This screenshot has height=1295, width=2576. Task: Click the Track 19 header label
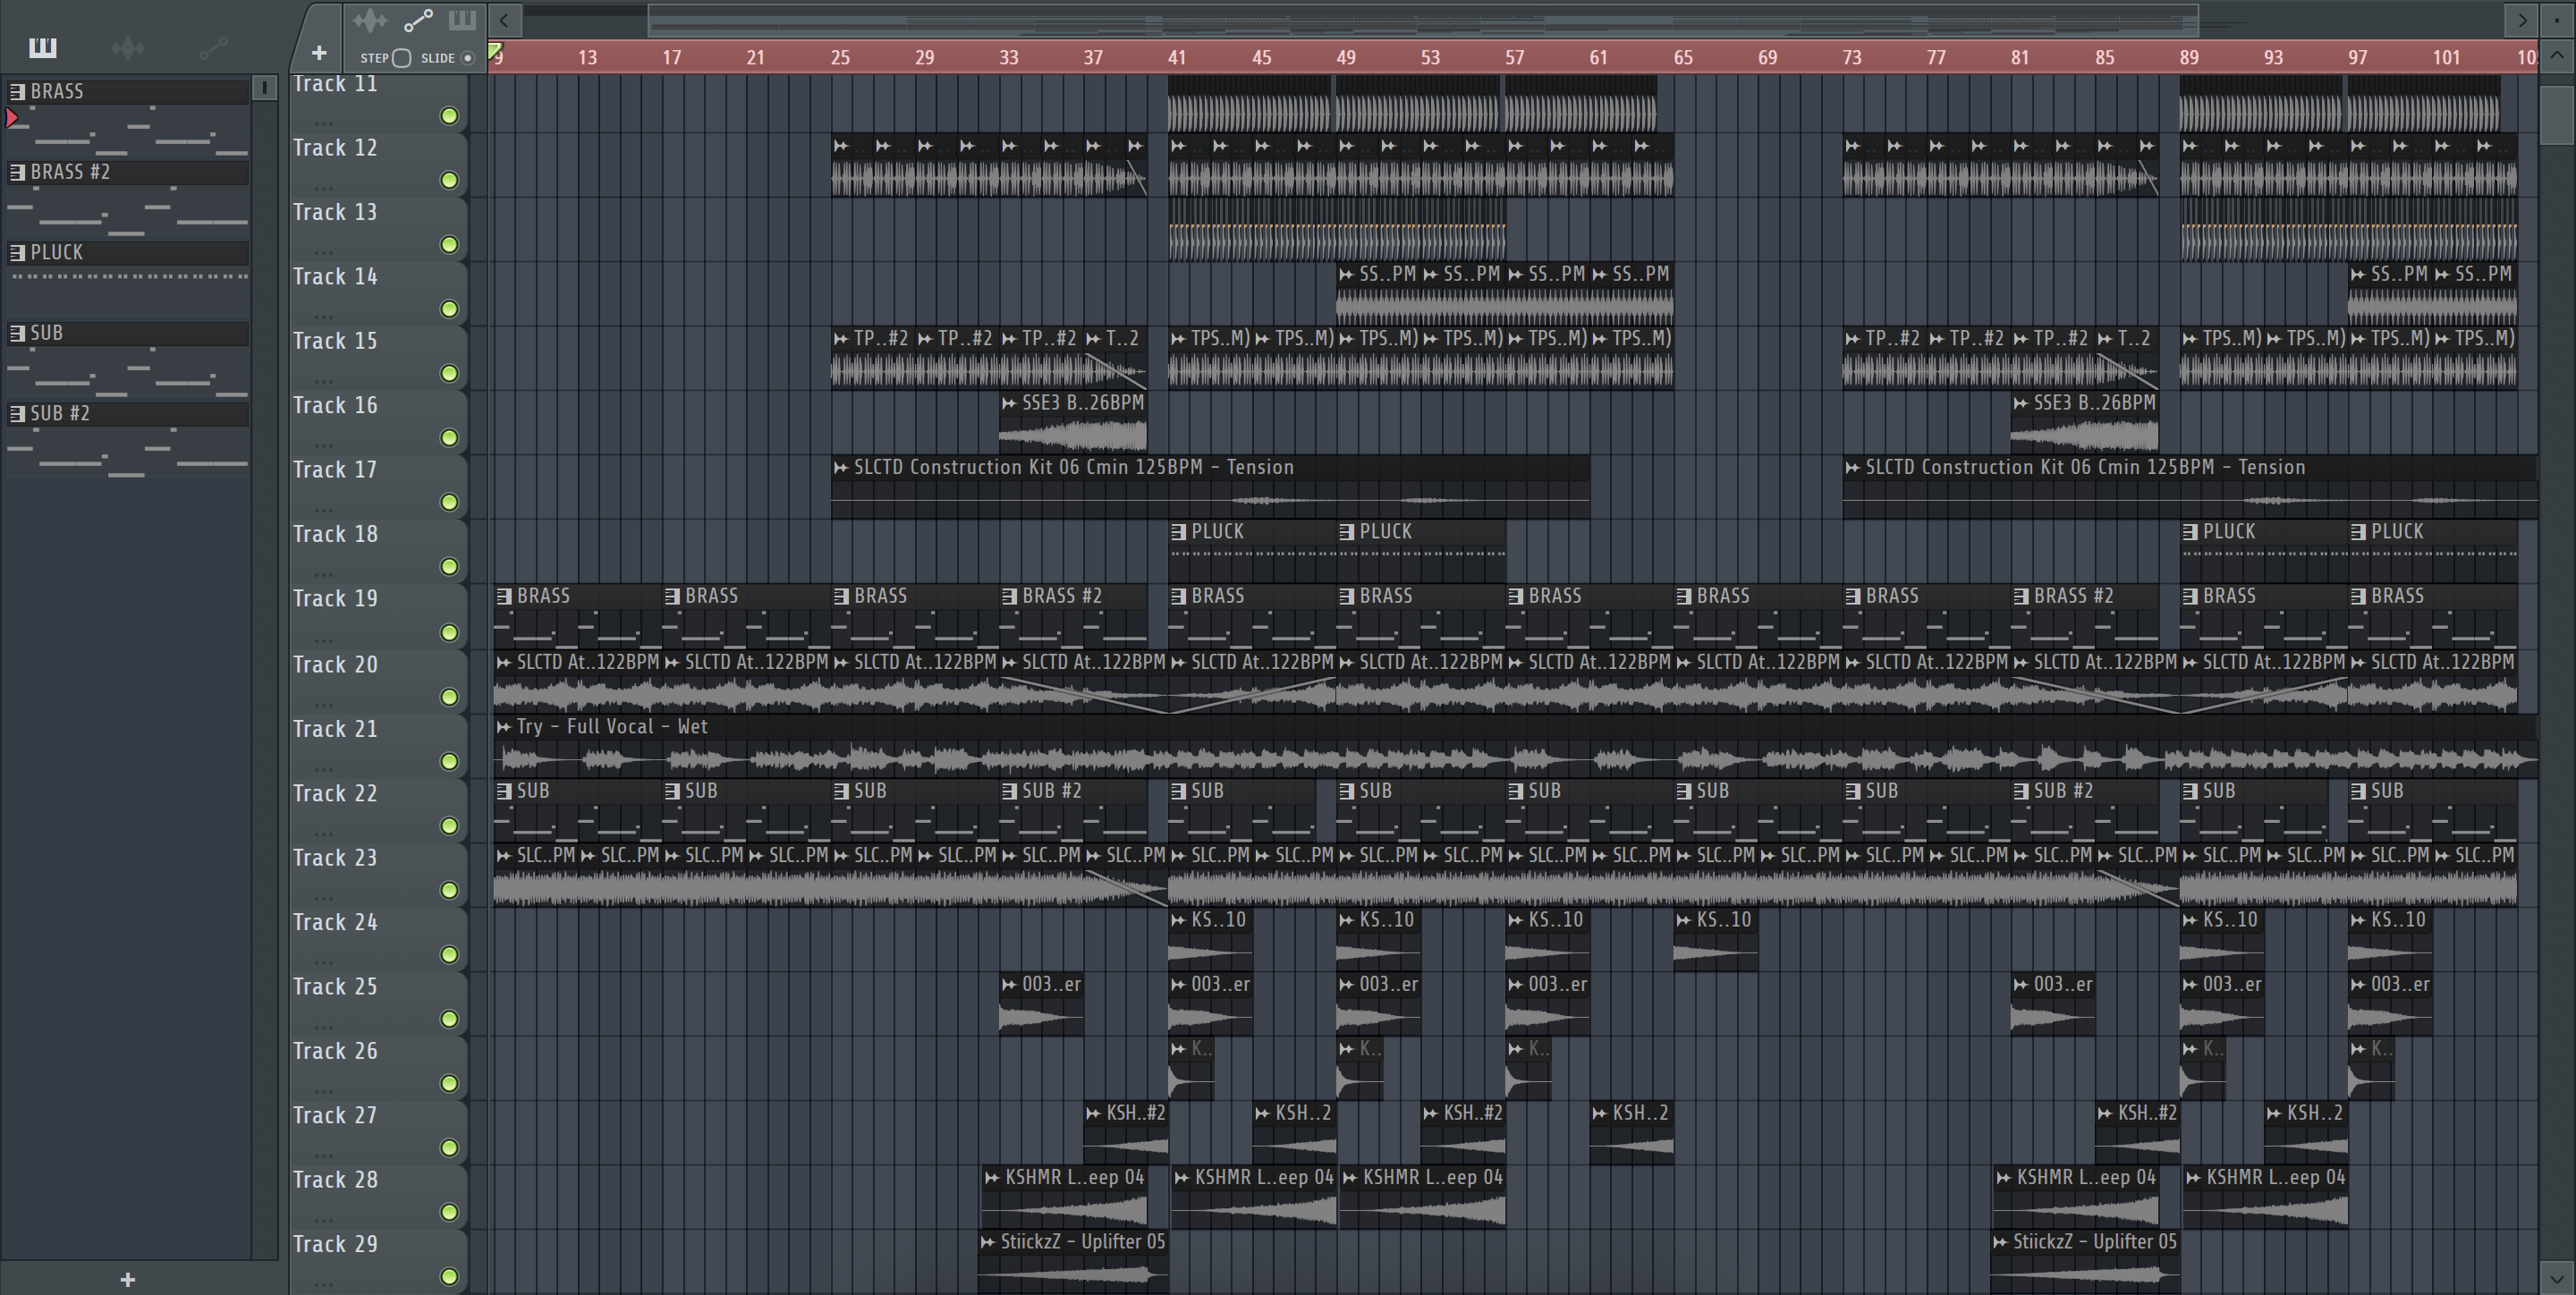[x=335, y=598]
